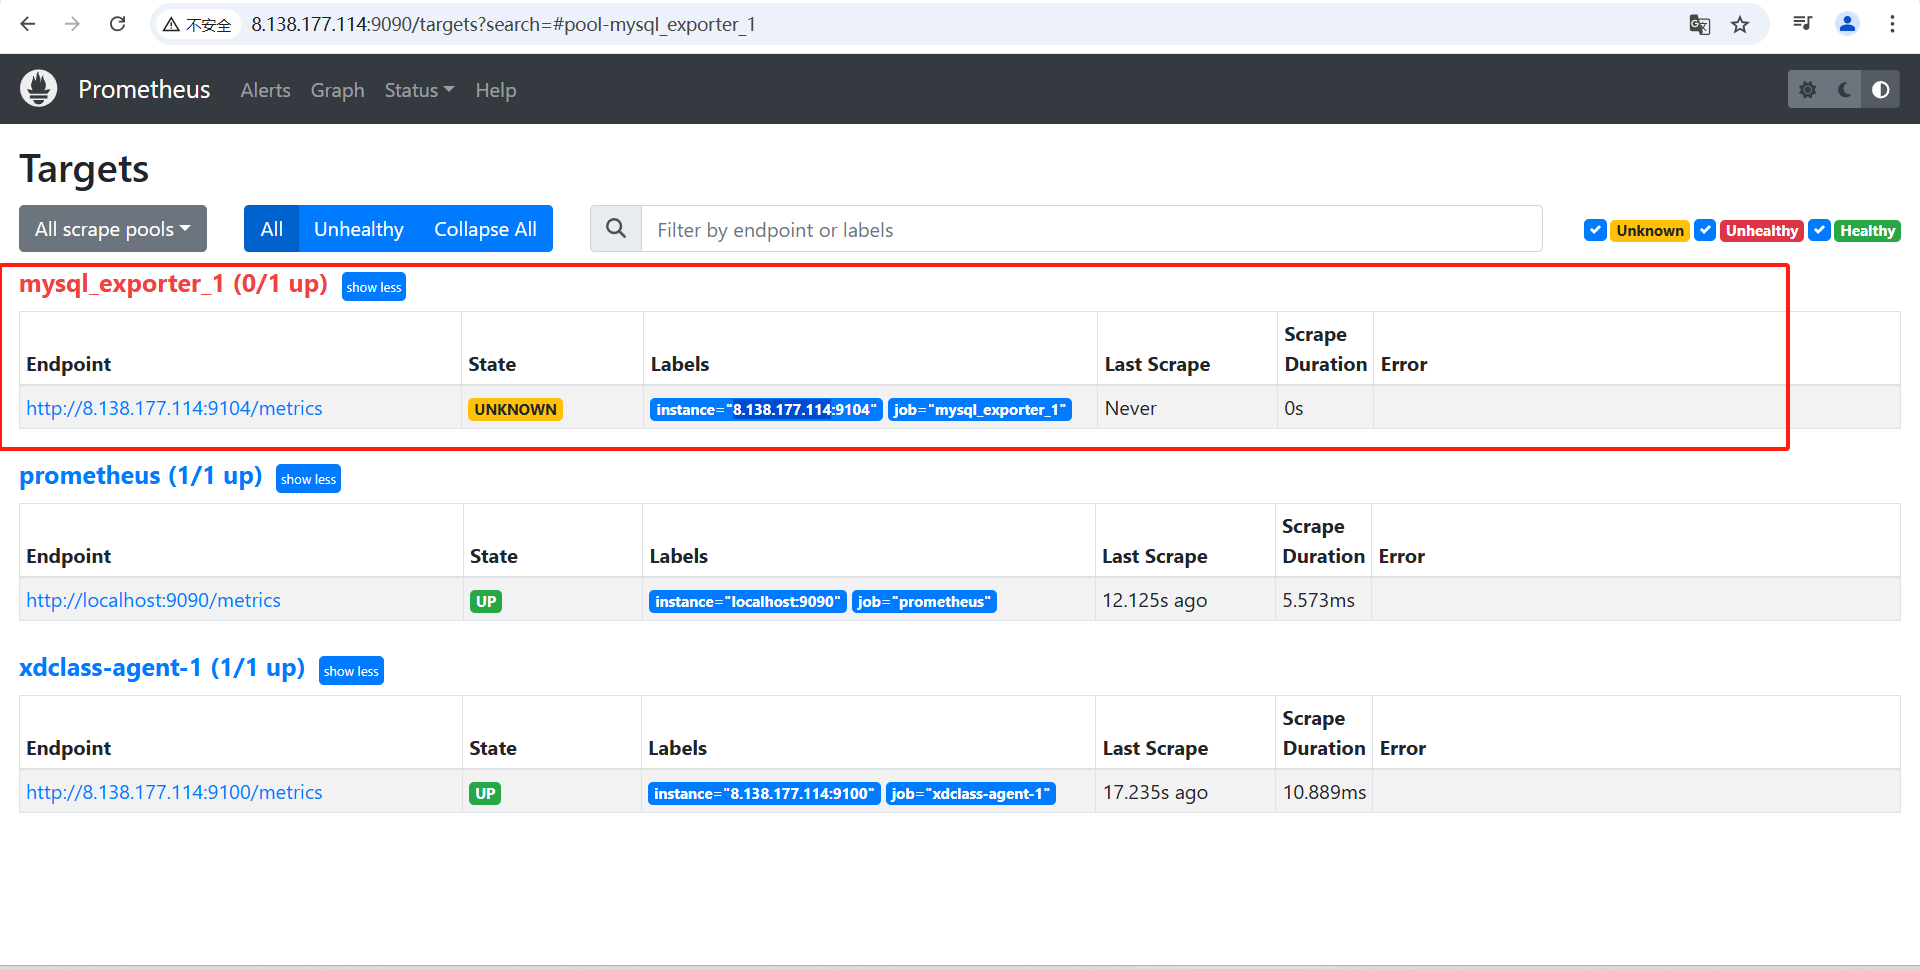Screen dimensions: 1920x969
Task: Click the instance="localhost:9090" label
Action: pyautogui.click(x=748, y=601)
